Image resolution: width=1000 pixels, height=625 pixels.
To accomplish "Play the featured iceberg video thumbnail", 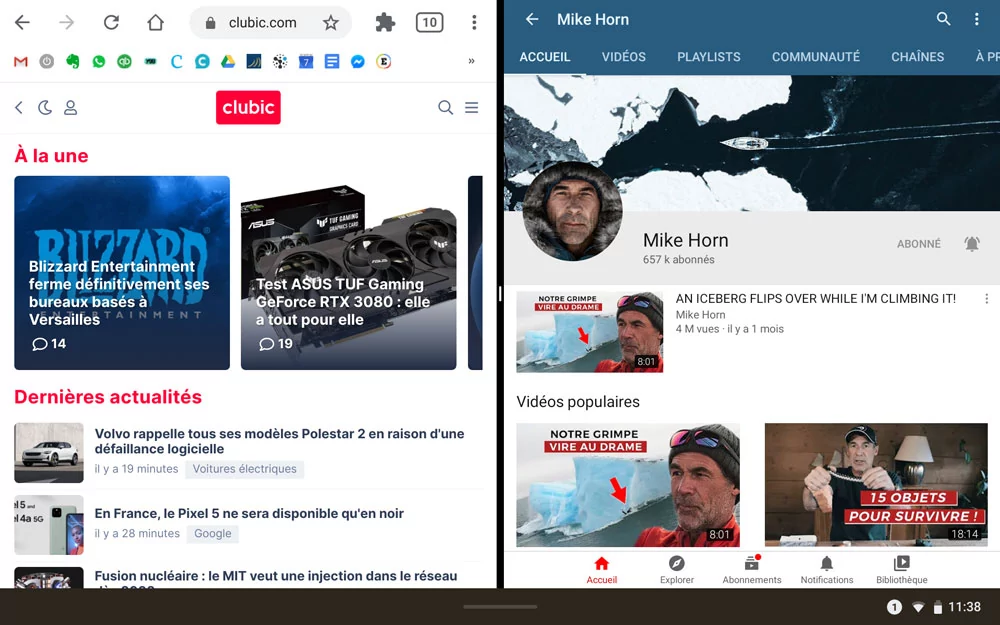I will [590, 332].
